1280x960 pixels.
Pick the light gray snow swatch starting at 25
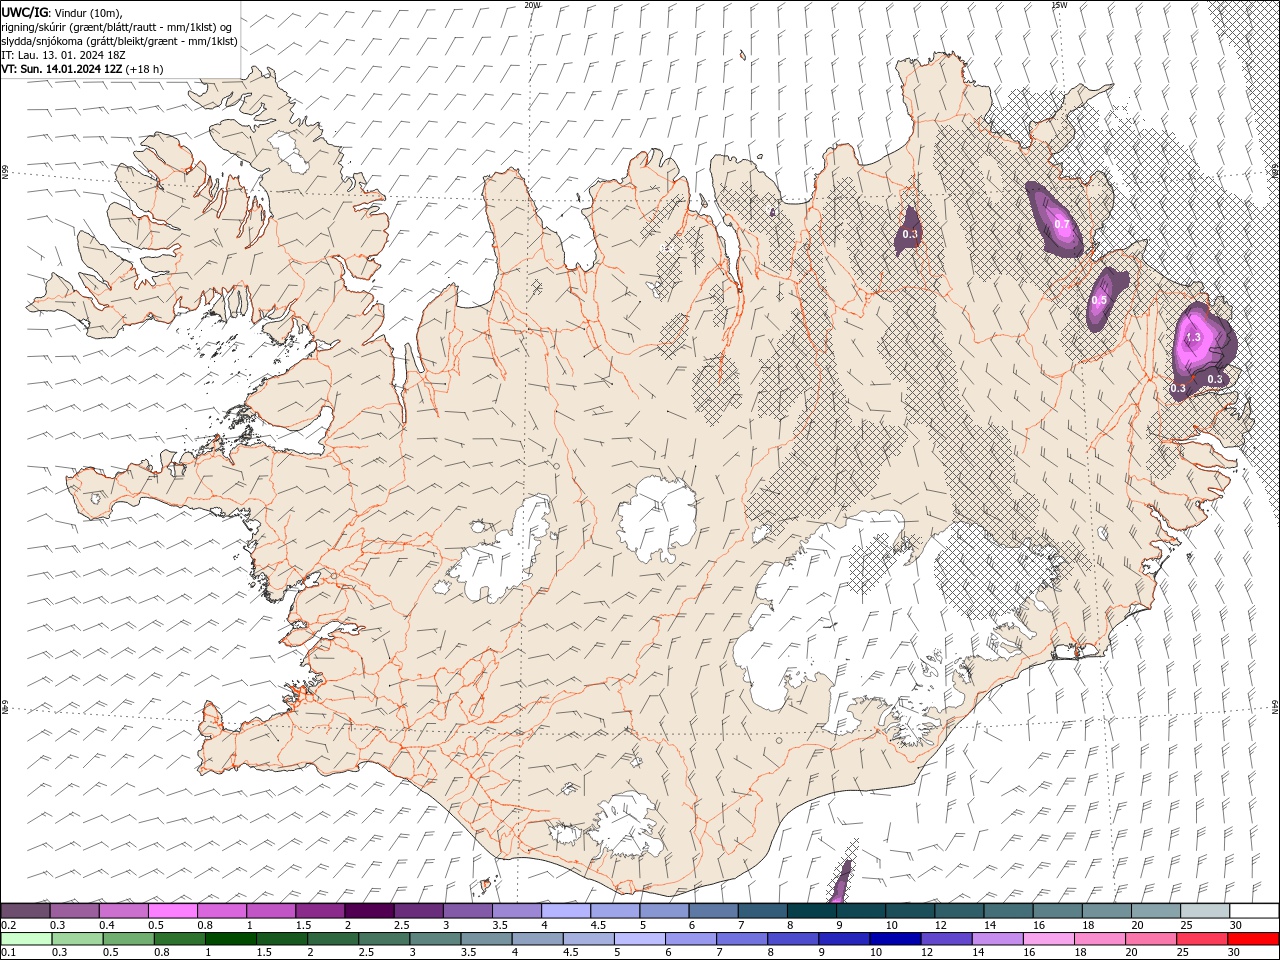coord(1204,910)
